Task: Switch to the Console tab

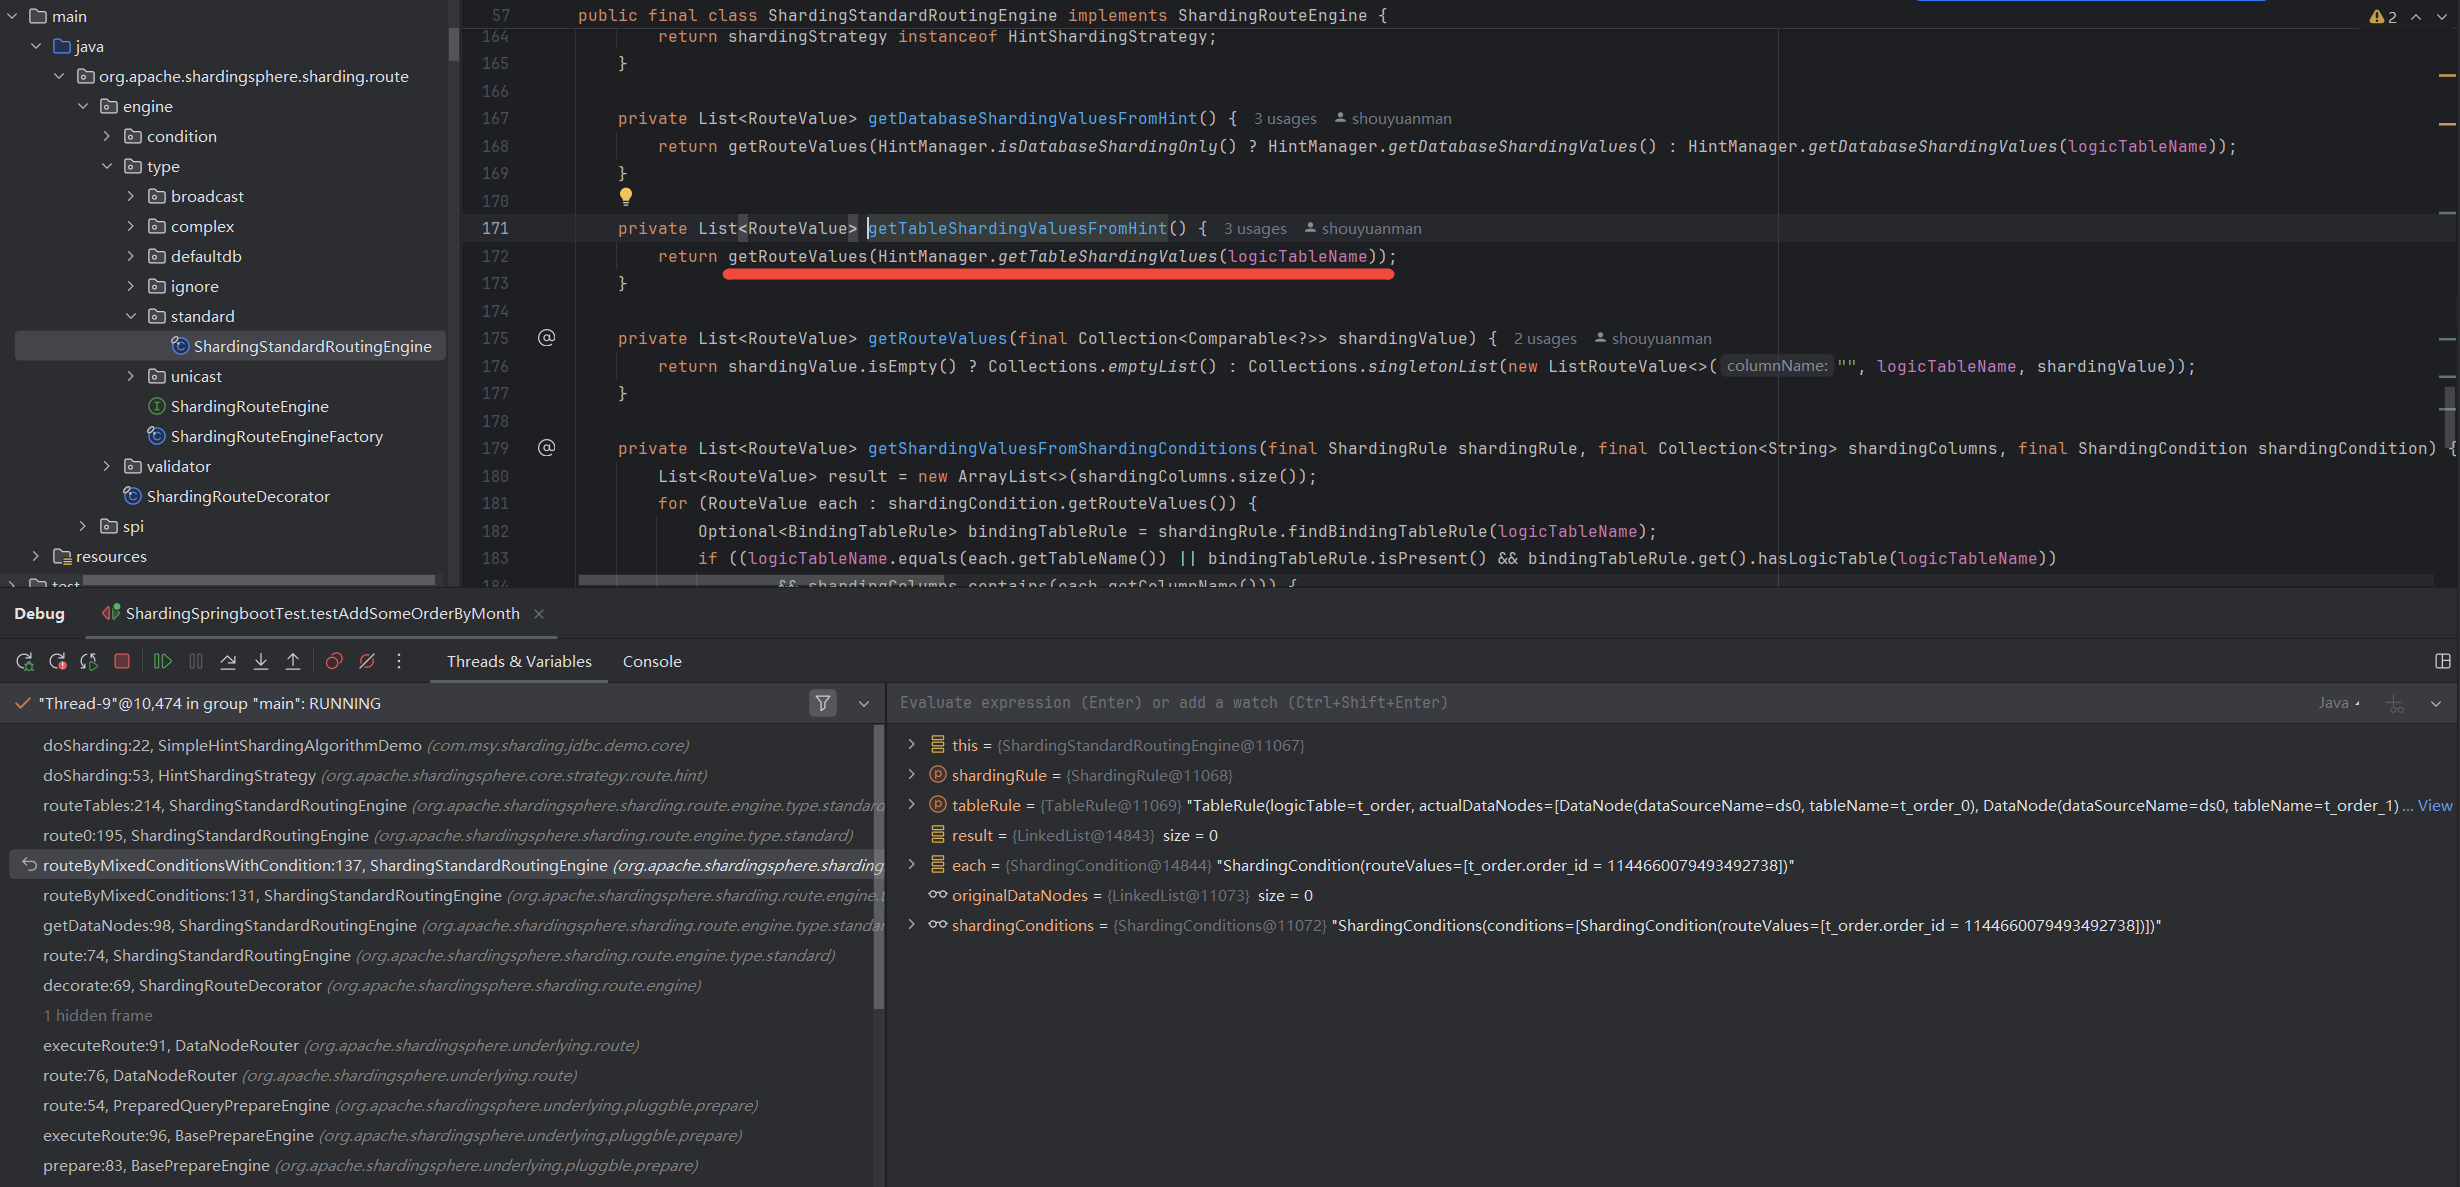Action: [652, 661]
